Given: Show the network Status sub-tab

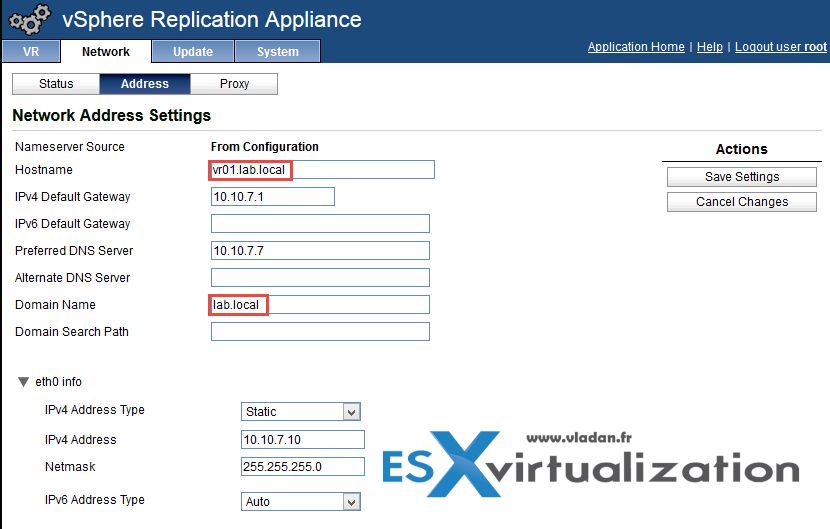Looking at the screenshot, I should coord(56,84).
